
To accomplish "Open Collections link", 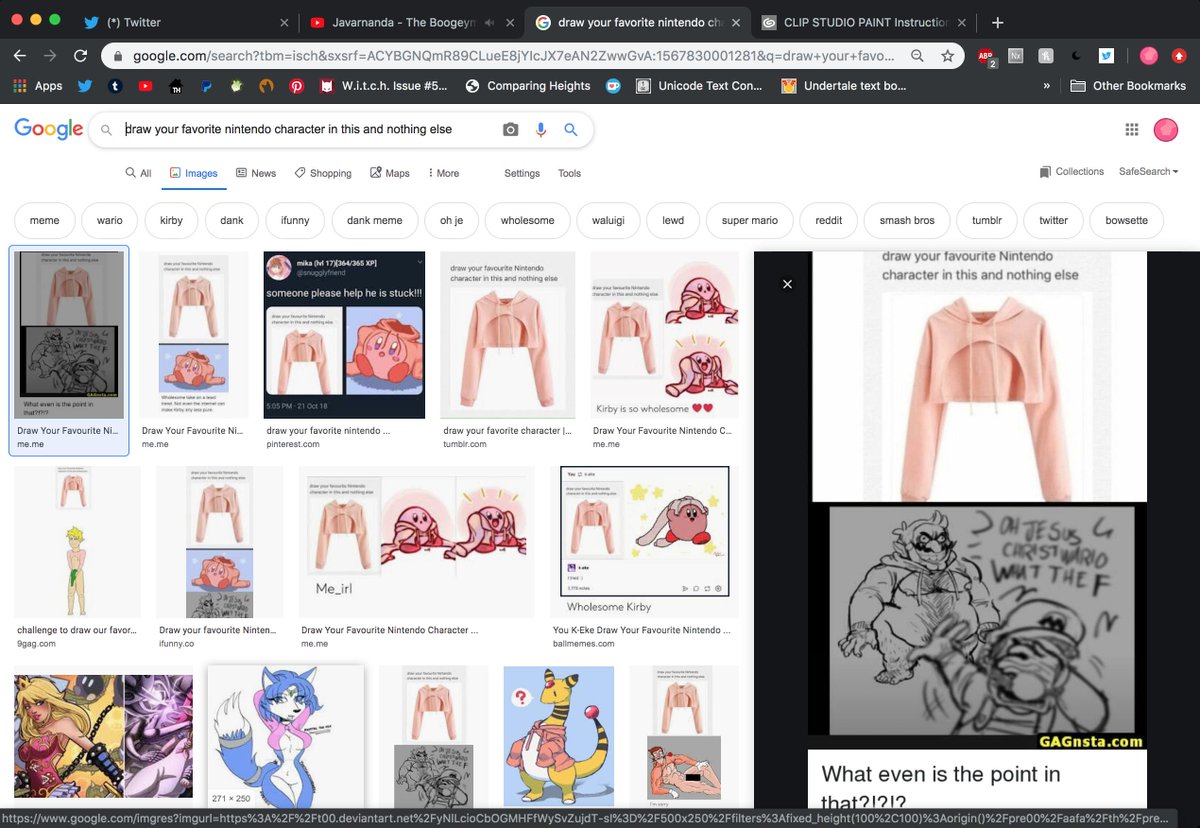I will click(1072, 172).
